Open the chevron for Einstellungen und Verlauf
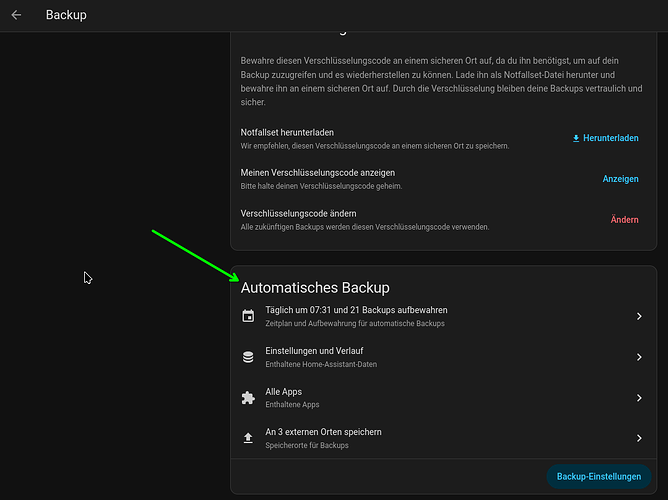 pos(639,357)
